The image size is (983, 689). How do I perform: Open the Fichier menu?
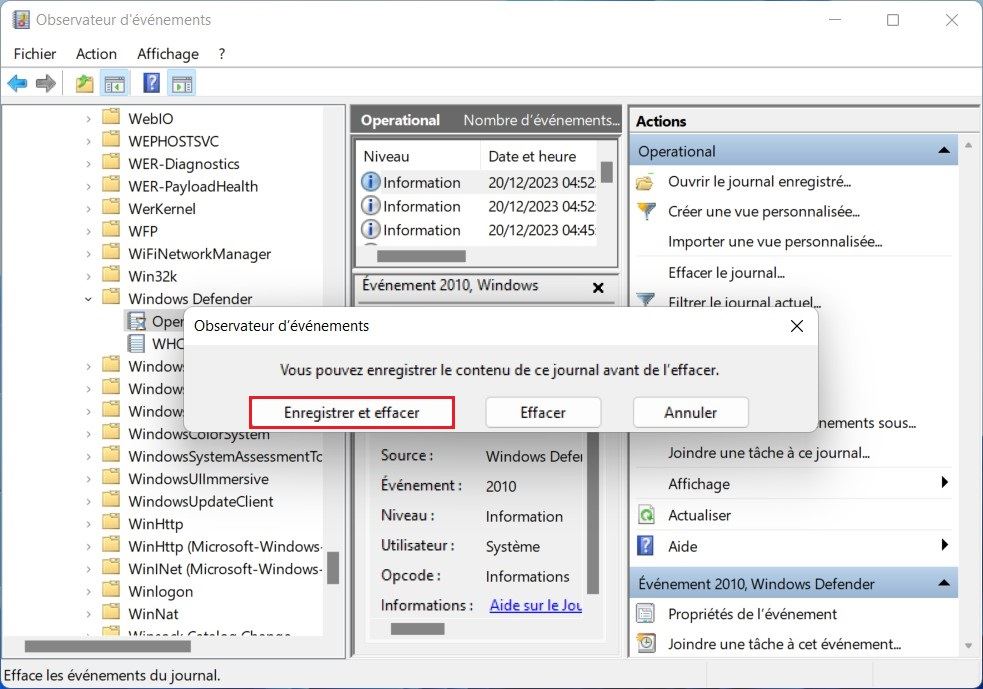pos(34,54)
